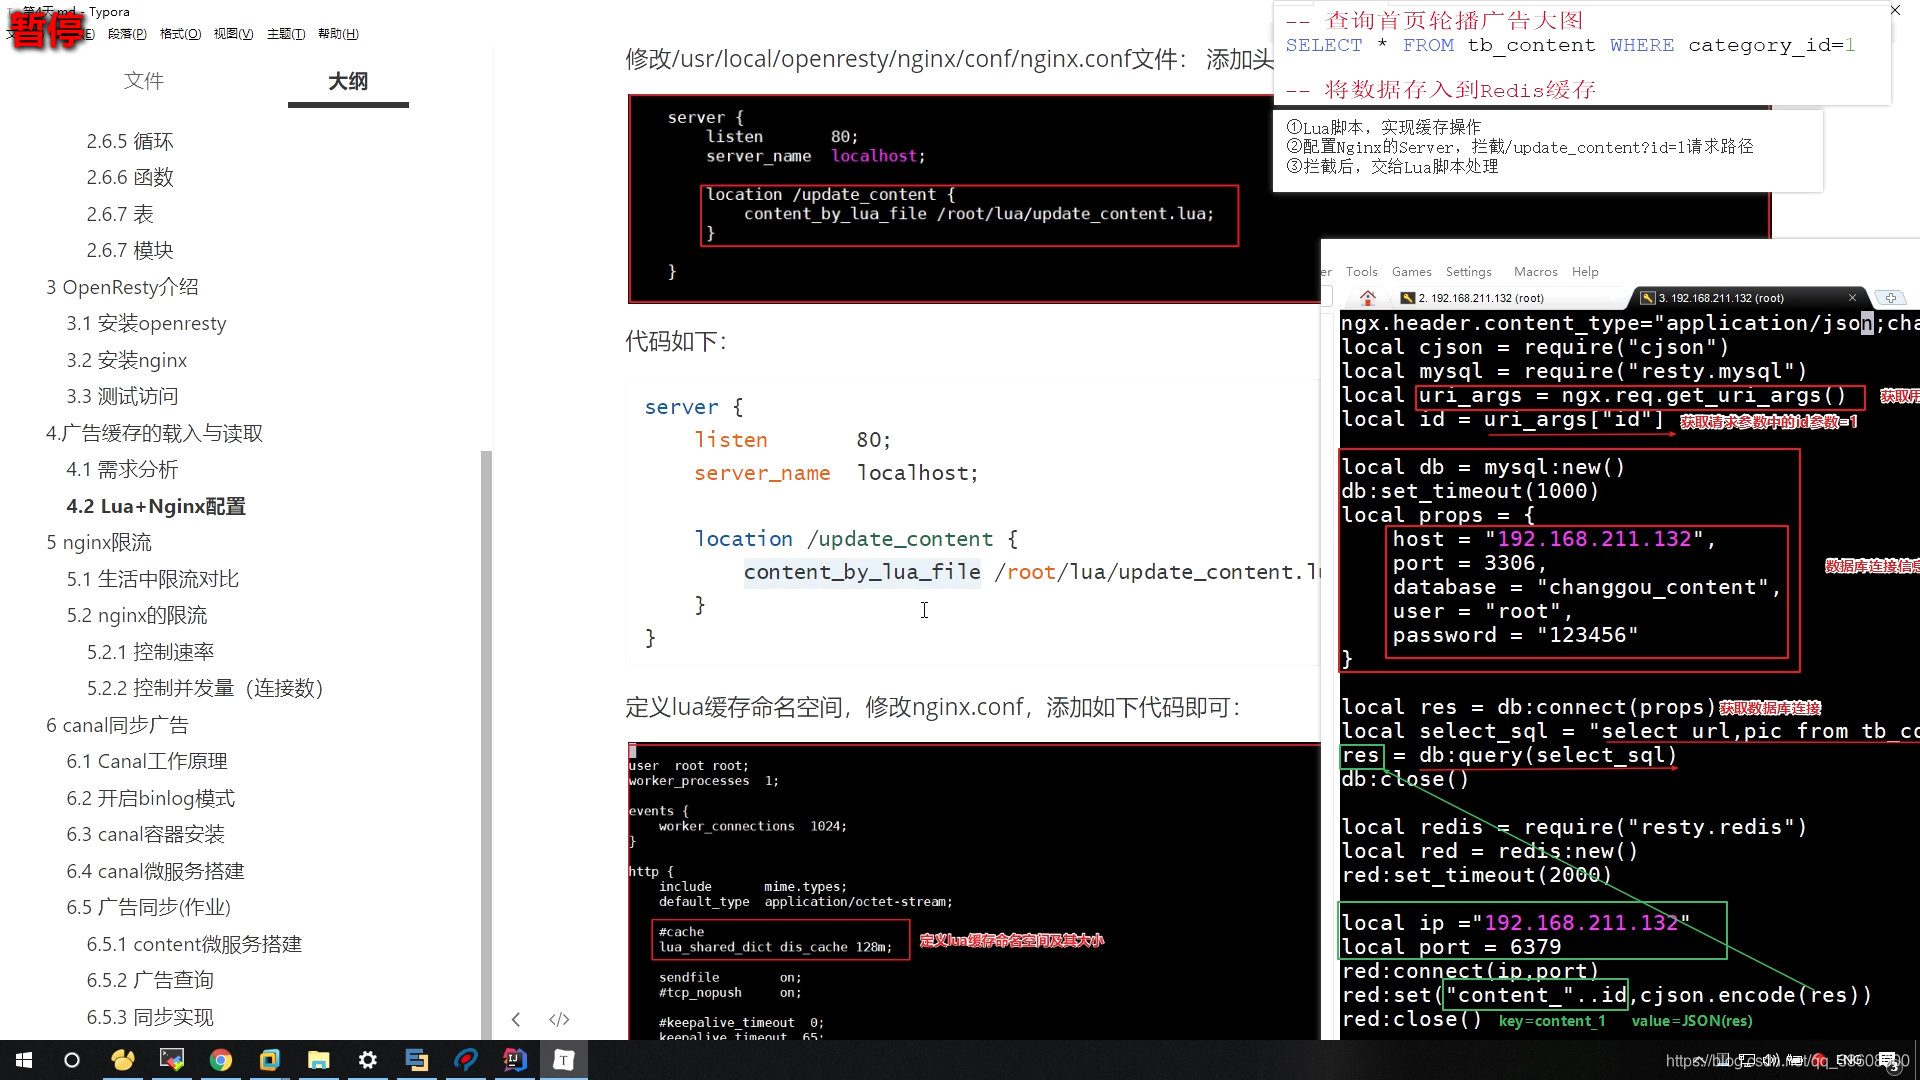Open the Navicat icon in the taskbar
Viewport: 1920px width, 1080px height.
pos(122,1060)
